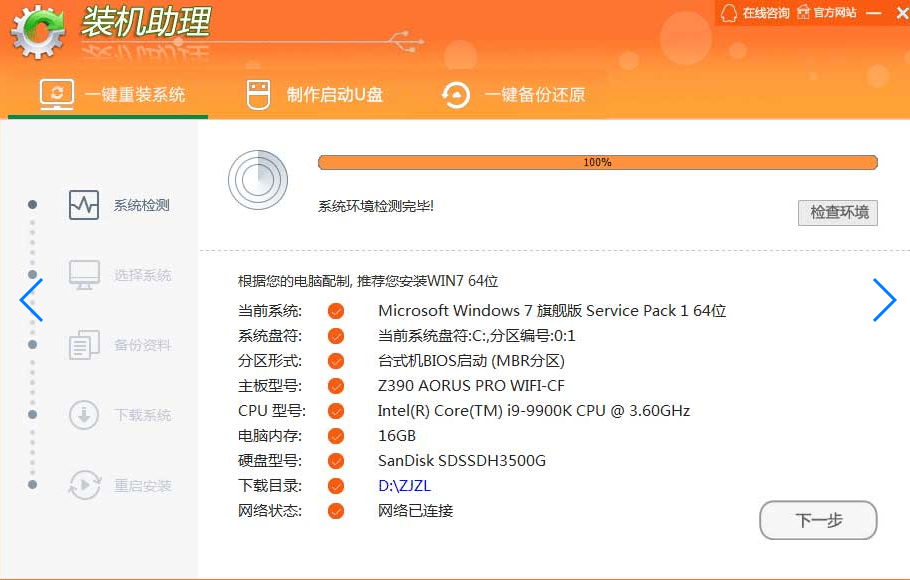The width and height of the screenshot is (910, 580).
Task: Click the 重启安装 restart icon
Action: [84, 486]
